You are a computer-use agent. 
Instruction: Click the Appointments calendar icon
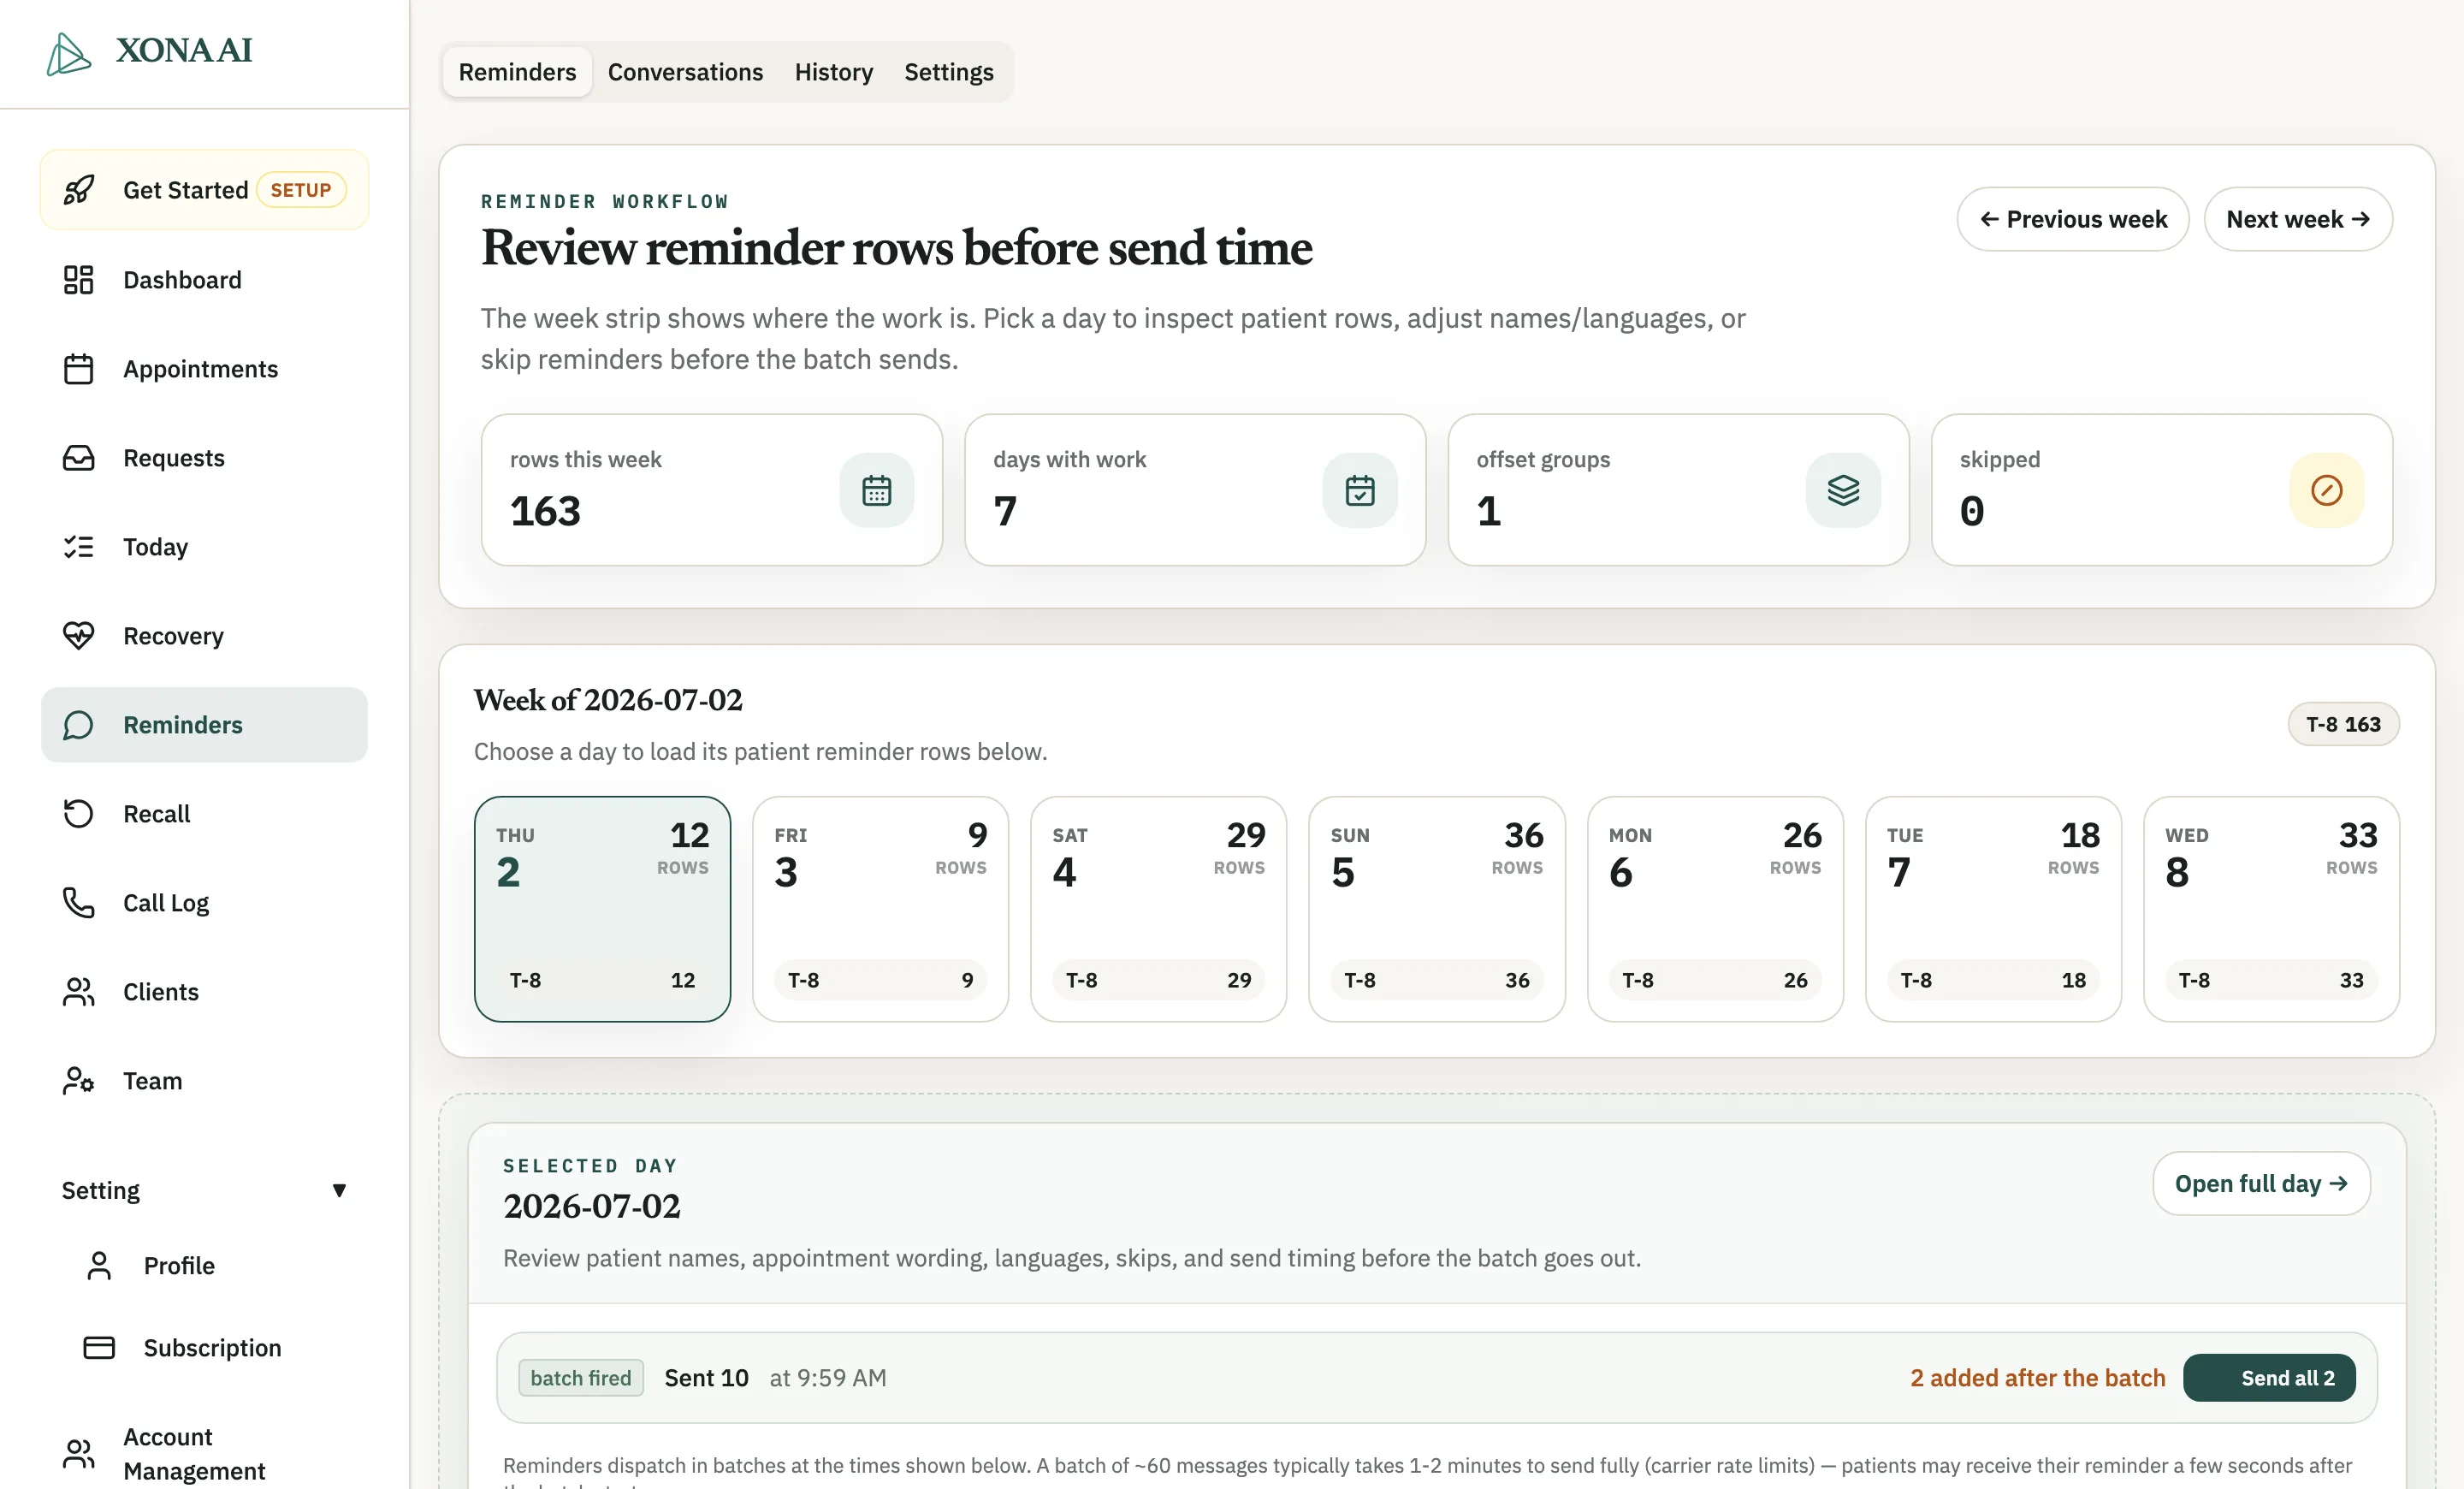pos(78,369)
